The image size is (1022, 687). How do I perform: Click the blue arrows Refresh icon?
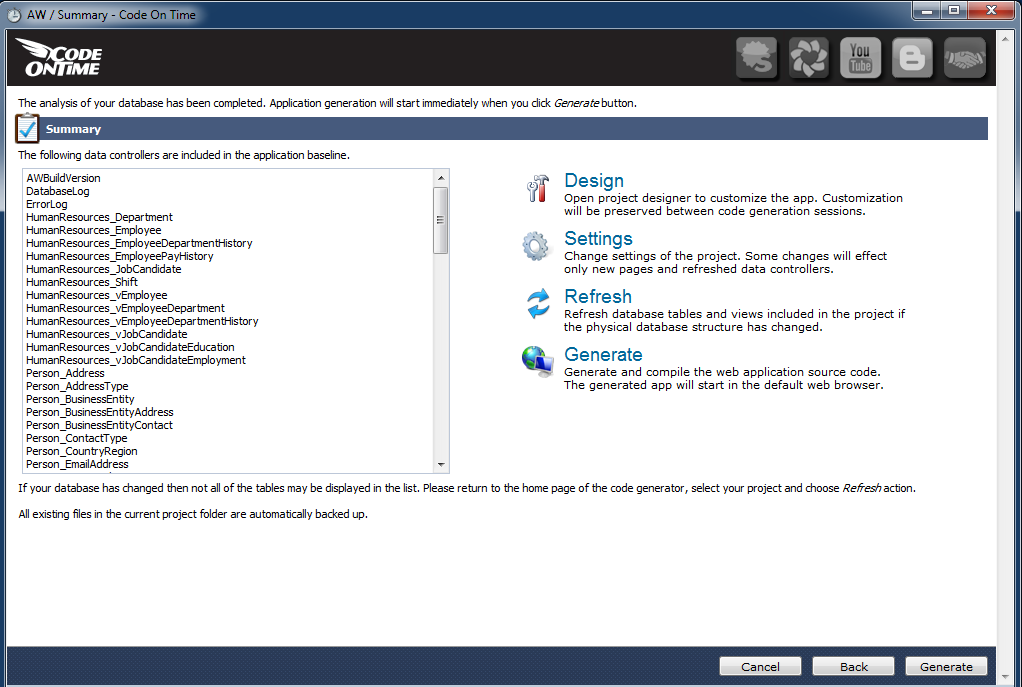tap(538, 304)
